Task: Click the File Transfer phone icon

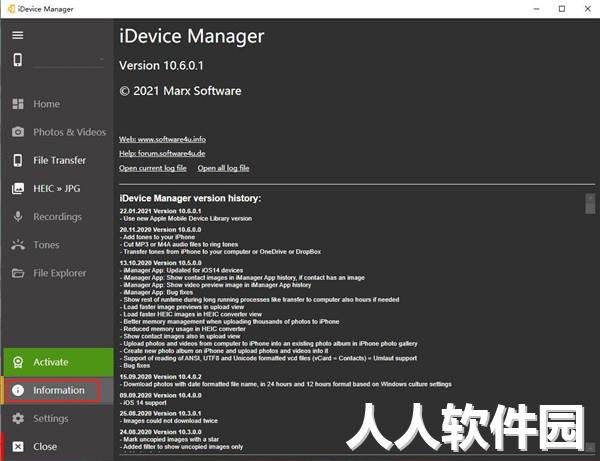Action: [x=18, y=160]
